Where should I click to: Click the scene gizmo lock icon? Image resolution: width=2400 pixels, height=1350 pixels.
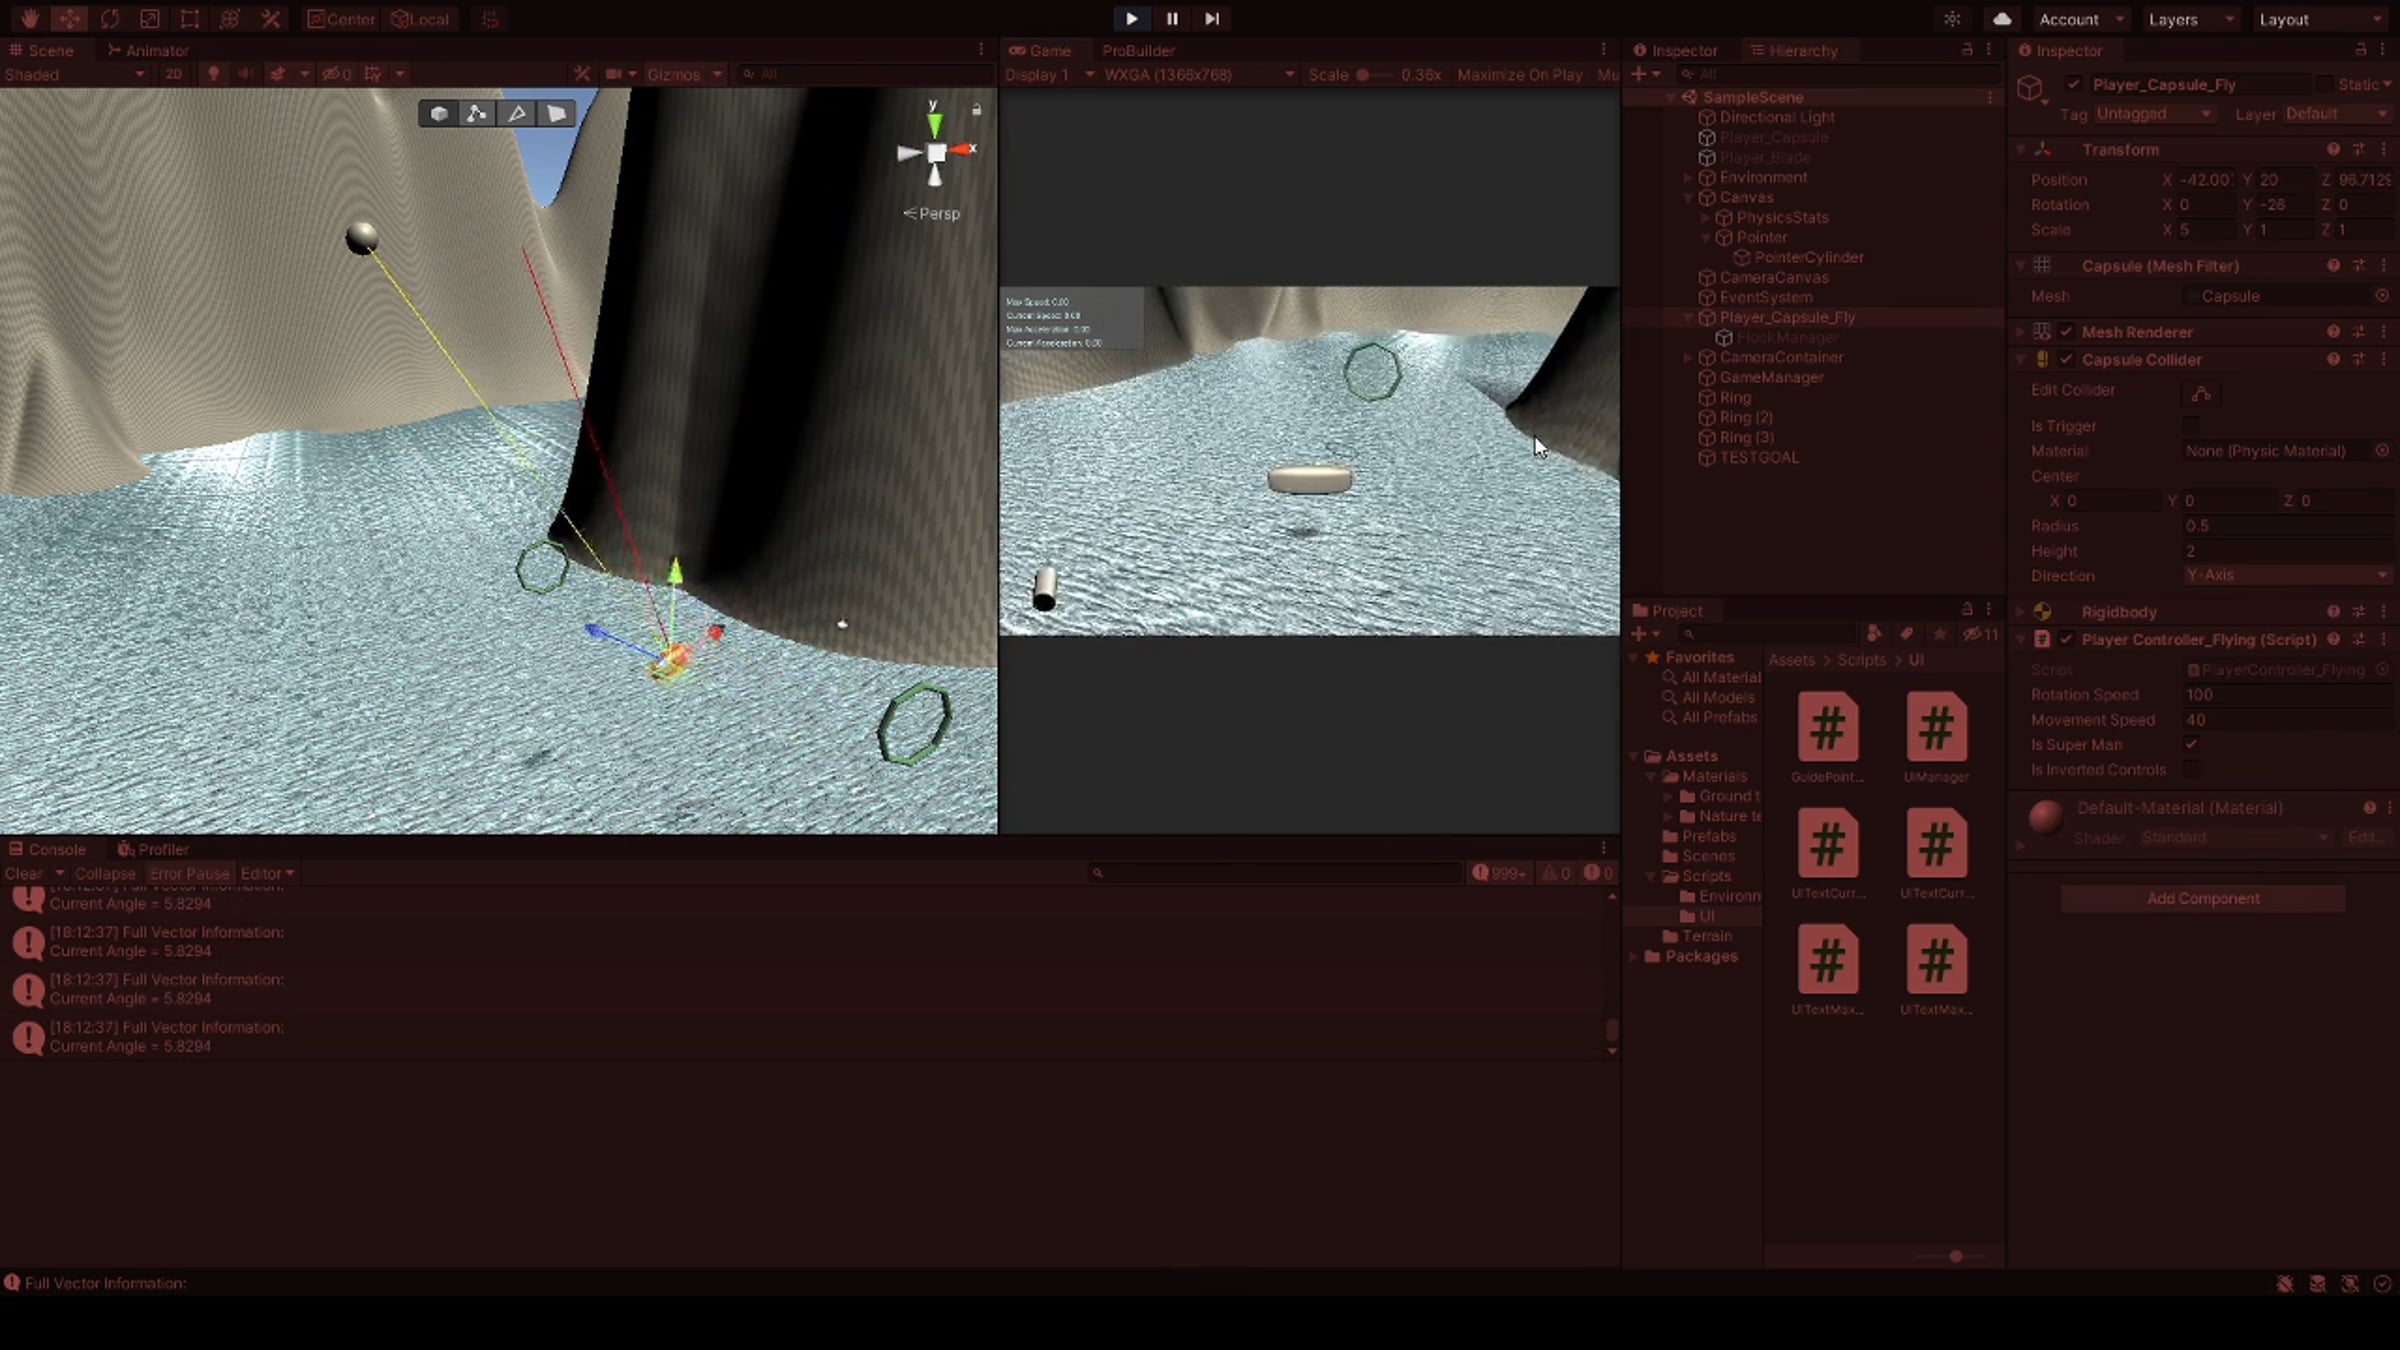(x=977, y=109)
